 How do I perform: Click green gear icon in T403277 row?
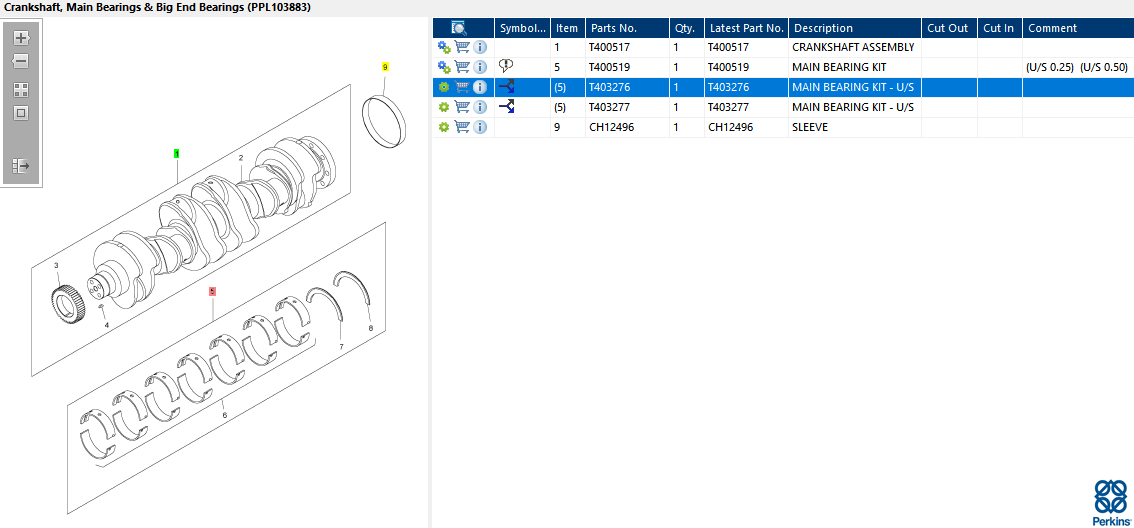[444, 107]
